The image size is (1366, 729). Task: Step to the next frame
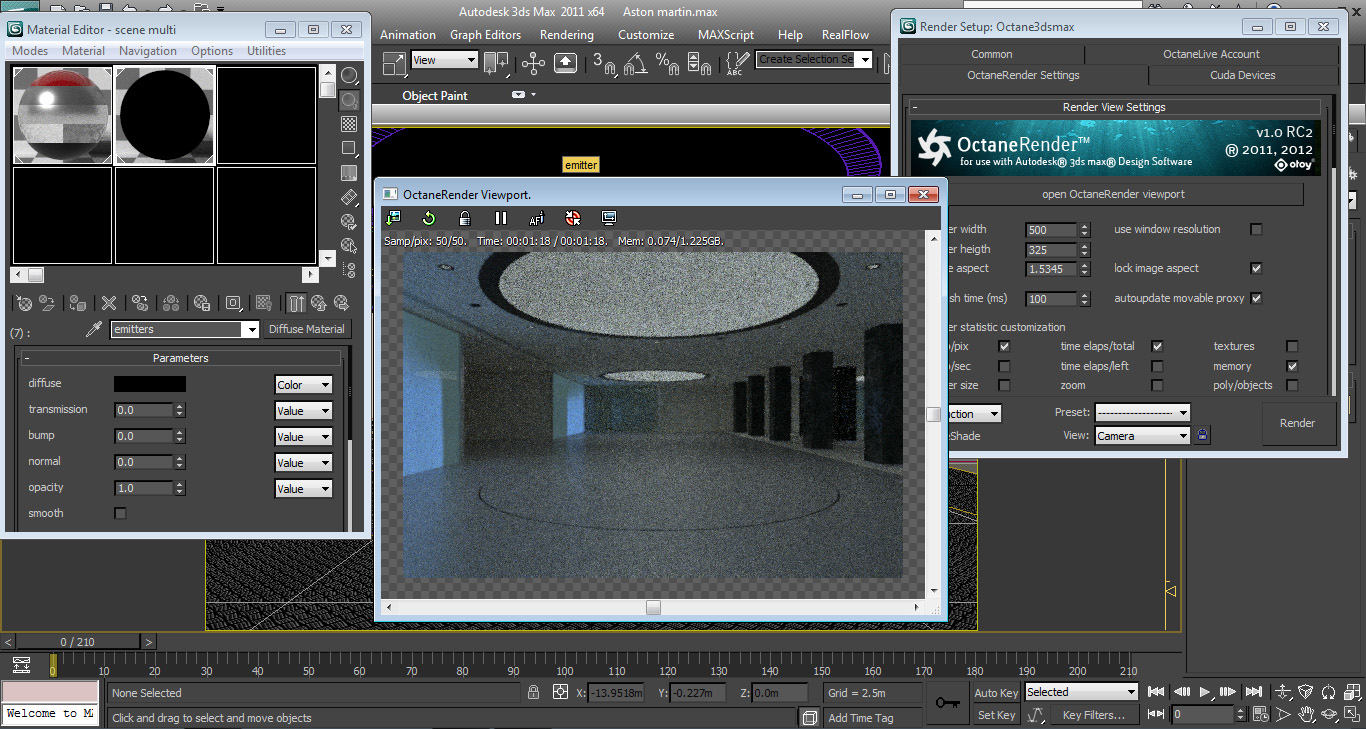pos(1230,691)
